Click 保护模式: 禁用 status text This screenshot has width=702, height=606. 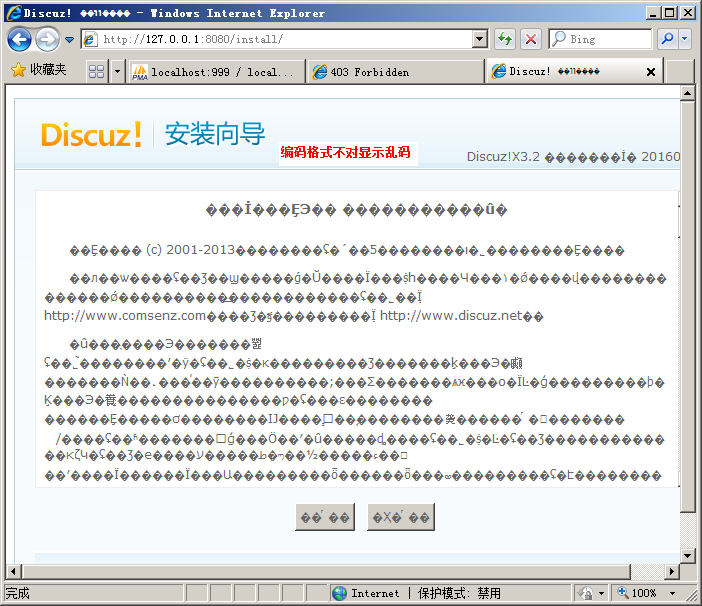click(459, 593)
